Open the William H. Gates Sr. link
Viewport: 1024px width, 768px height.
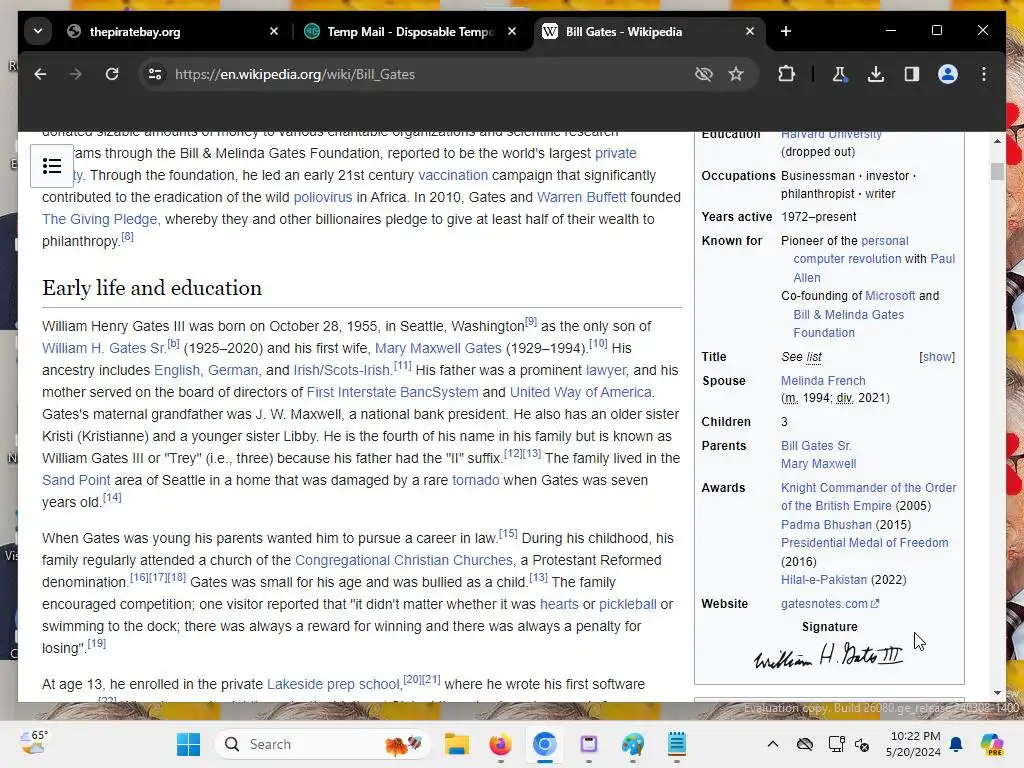click(x=104, y=348)
